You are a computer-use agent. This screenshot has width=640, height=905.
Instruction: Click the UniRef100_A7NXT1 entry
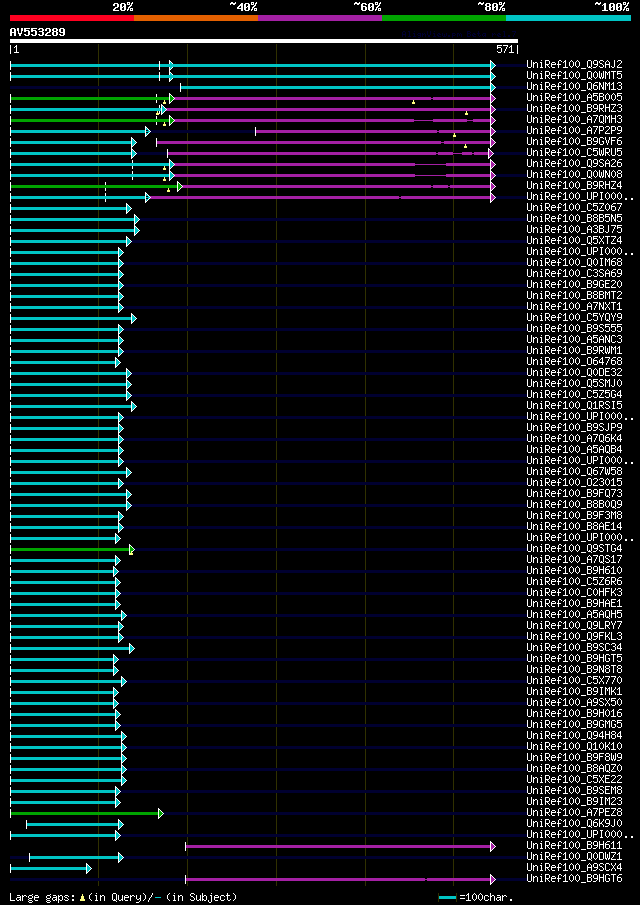[575, 306]
